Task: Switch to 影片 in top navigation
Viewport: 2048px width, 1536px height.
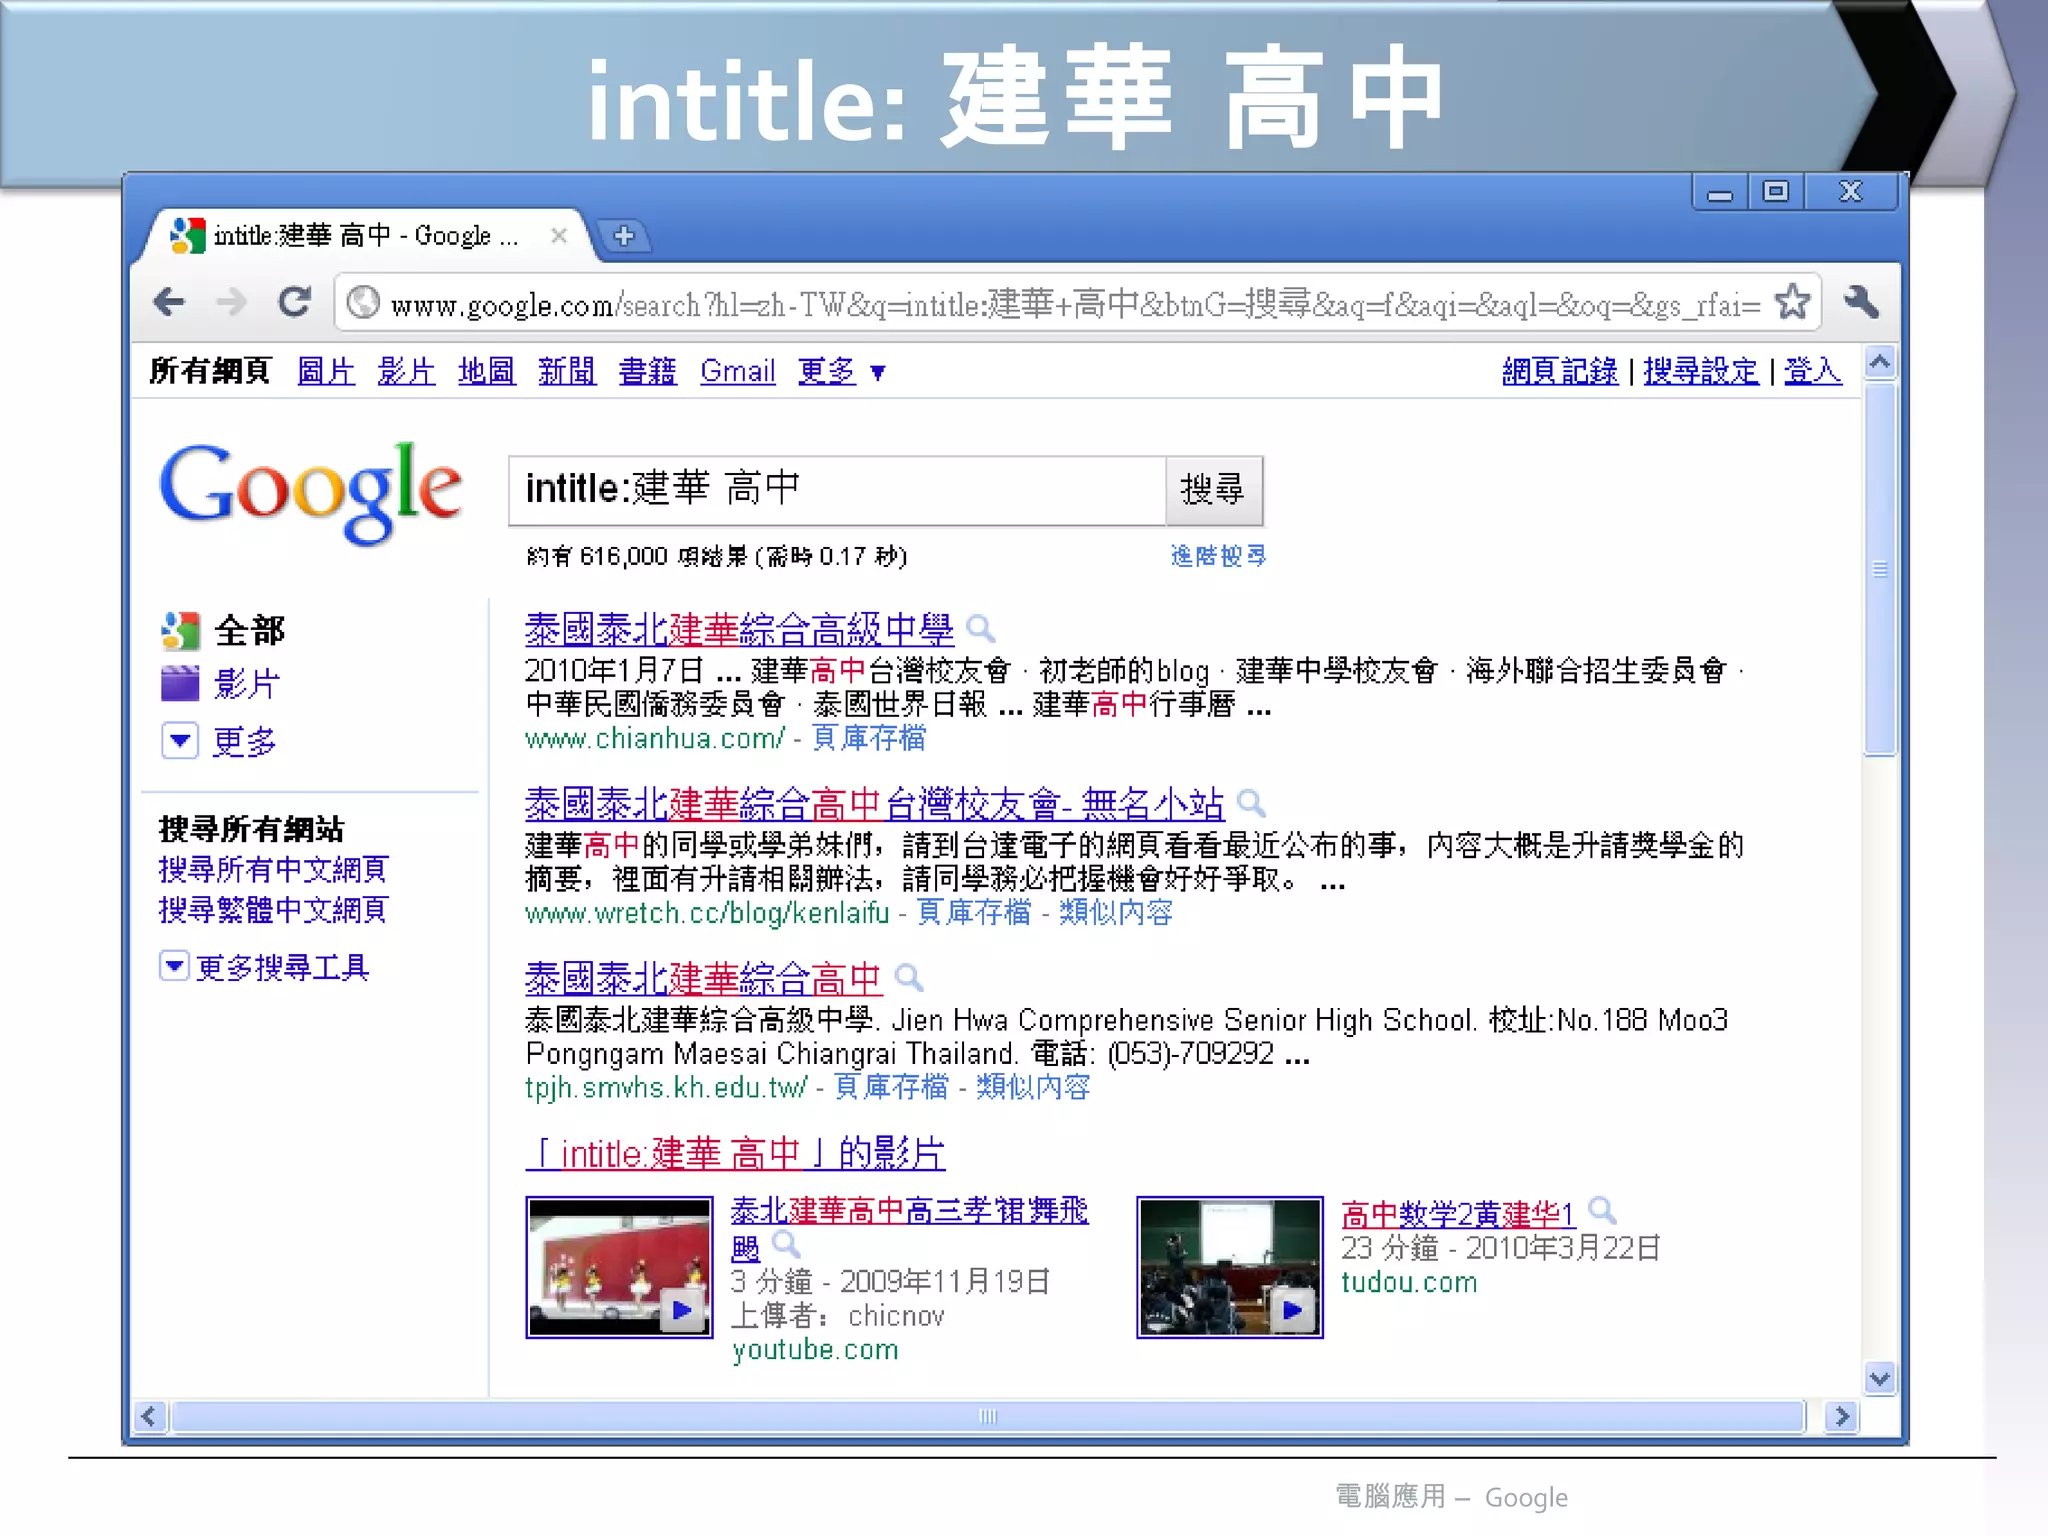Action: tap(406, 372)
